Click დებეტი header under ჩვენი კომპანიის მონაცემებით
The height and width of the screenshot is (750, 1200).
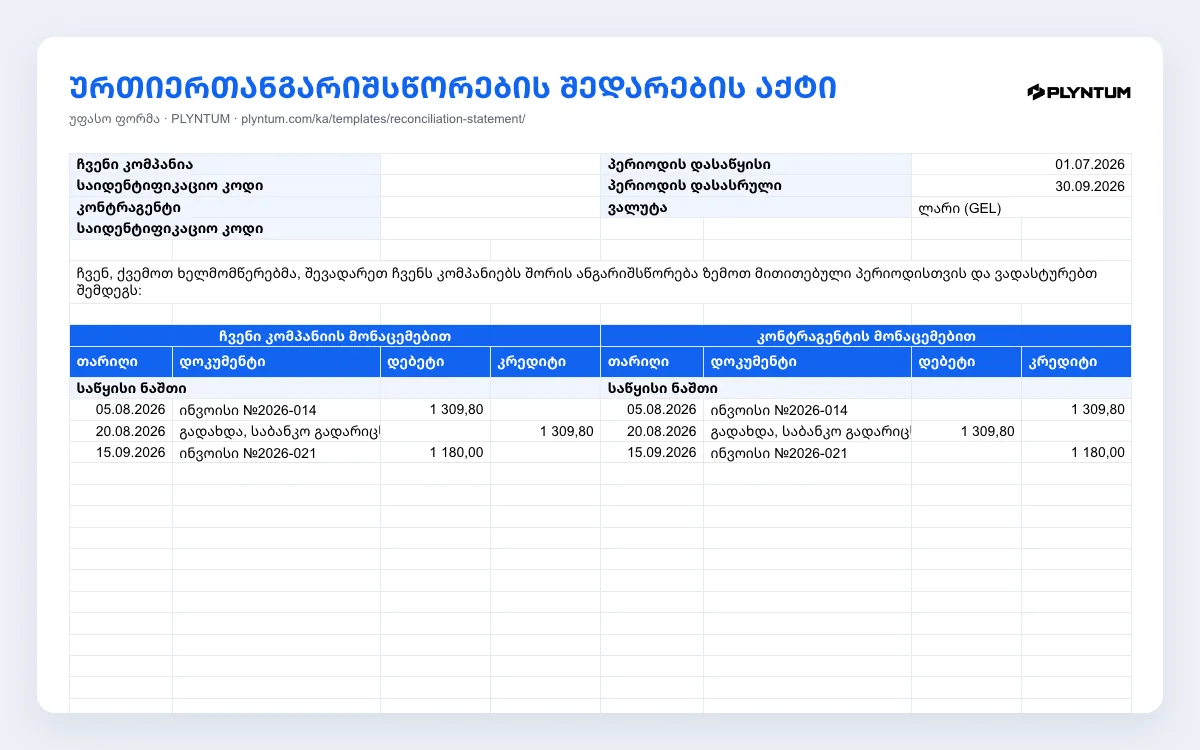(x=435, y=362)
